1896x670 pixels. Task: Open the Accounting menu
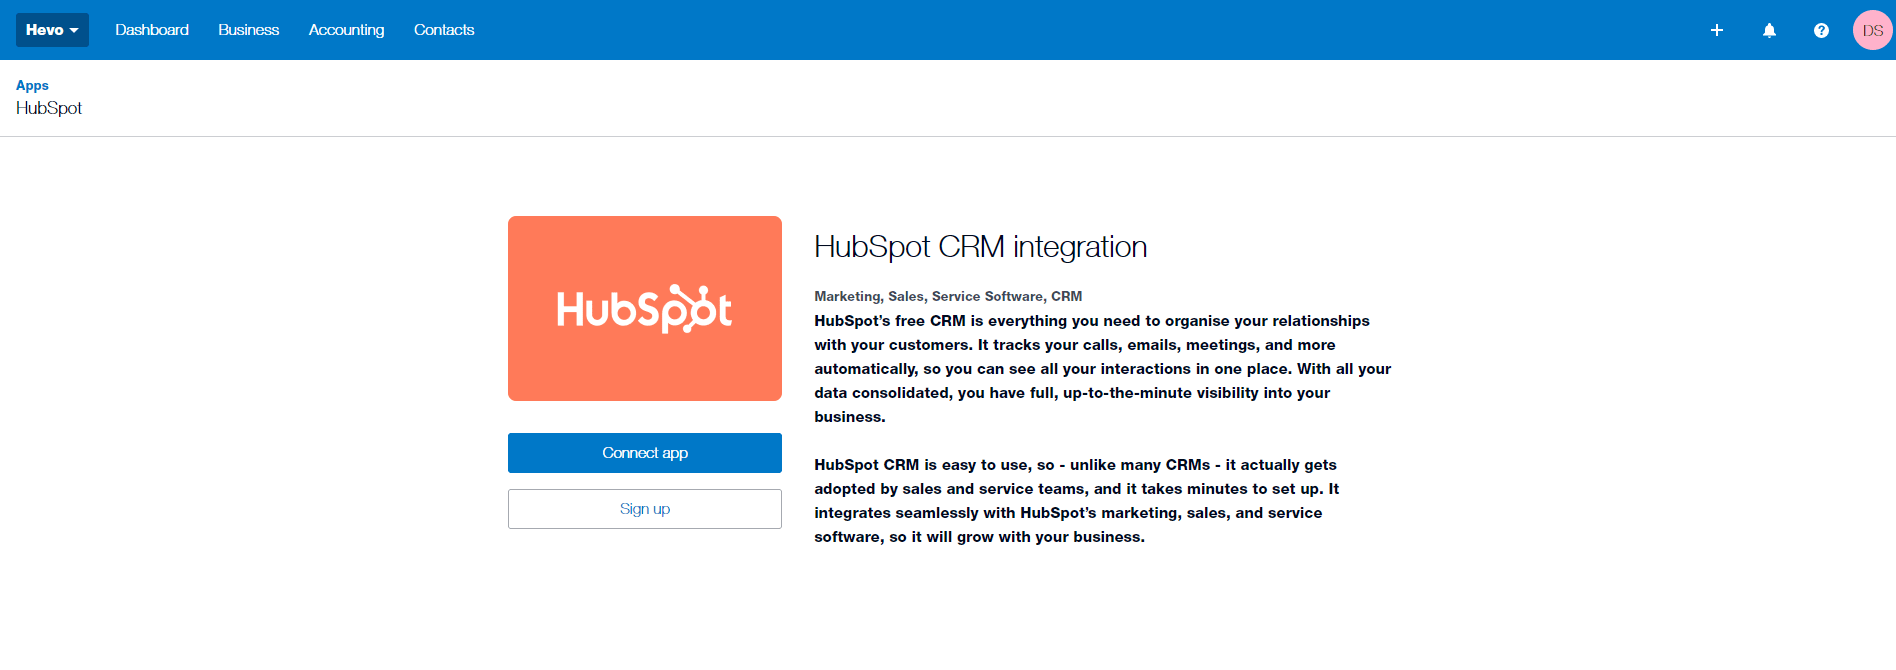tap(346, 30)
